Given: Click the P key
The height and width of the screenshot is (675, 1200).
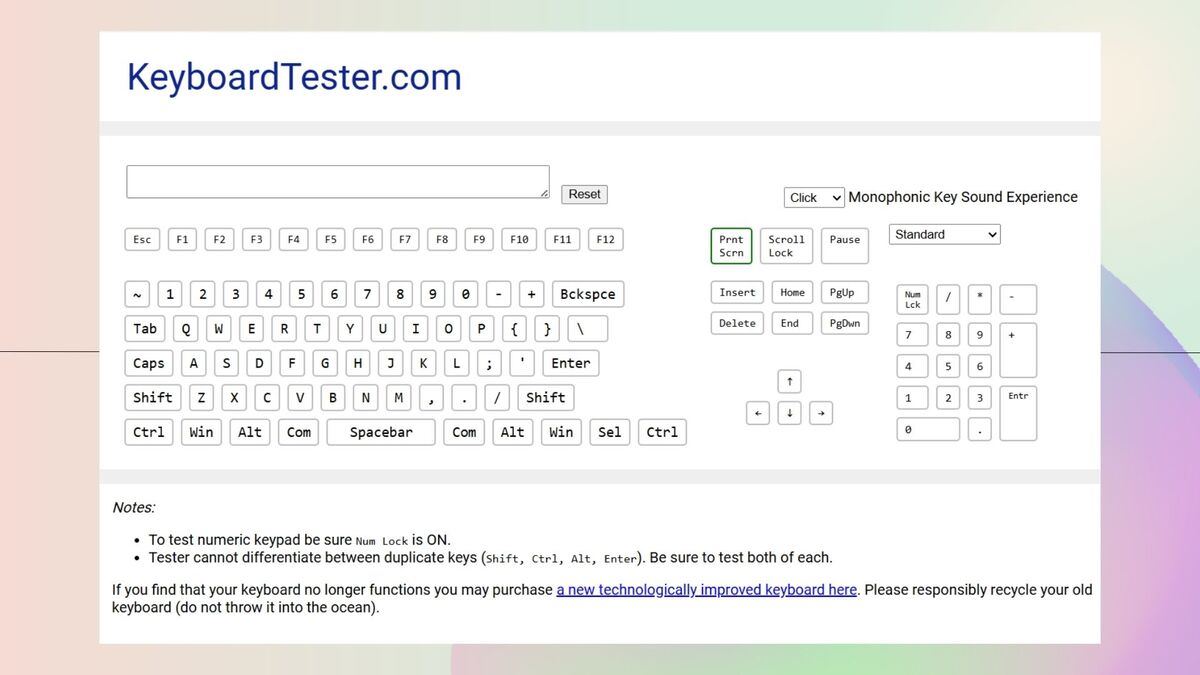Looking at the screenshot, I should click(x=481, y=328).
